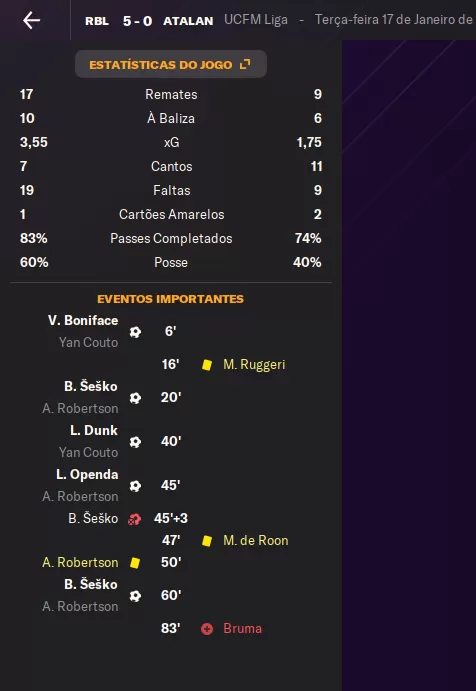This screenshot has height=691, width=476.
Task: Open V. Boniface player profile
Action: 83,320
